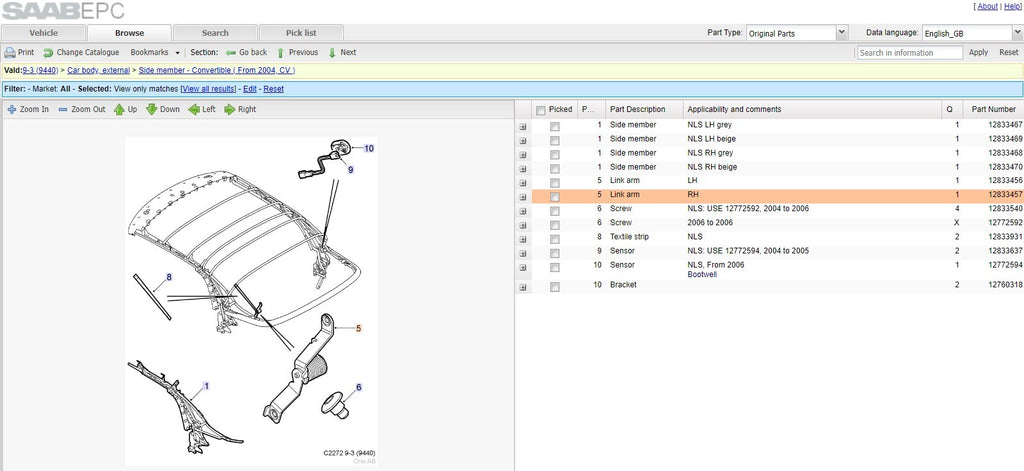Sort by Part Number column header
Screen dimensions: 1024x471
click(993, 109)
